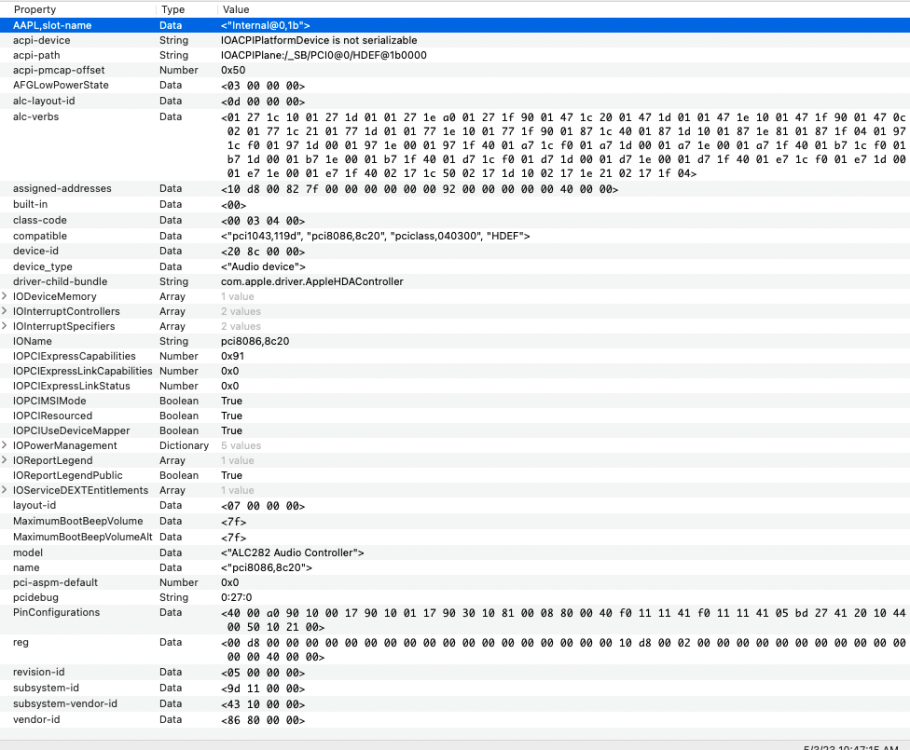Select the device-id property row
This screenshot has width=910, height=750.
pyautogui.click(x=455, y=251)
